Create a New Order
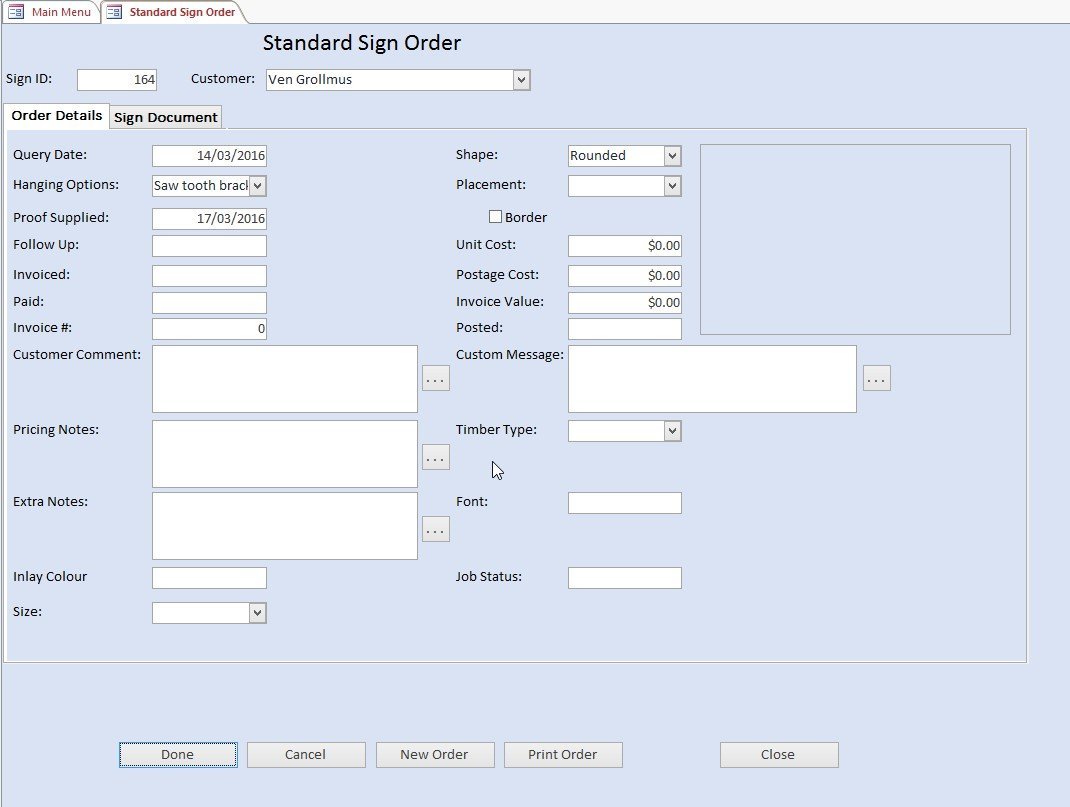 [435, 754]
